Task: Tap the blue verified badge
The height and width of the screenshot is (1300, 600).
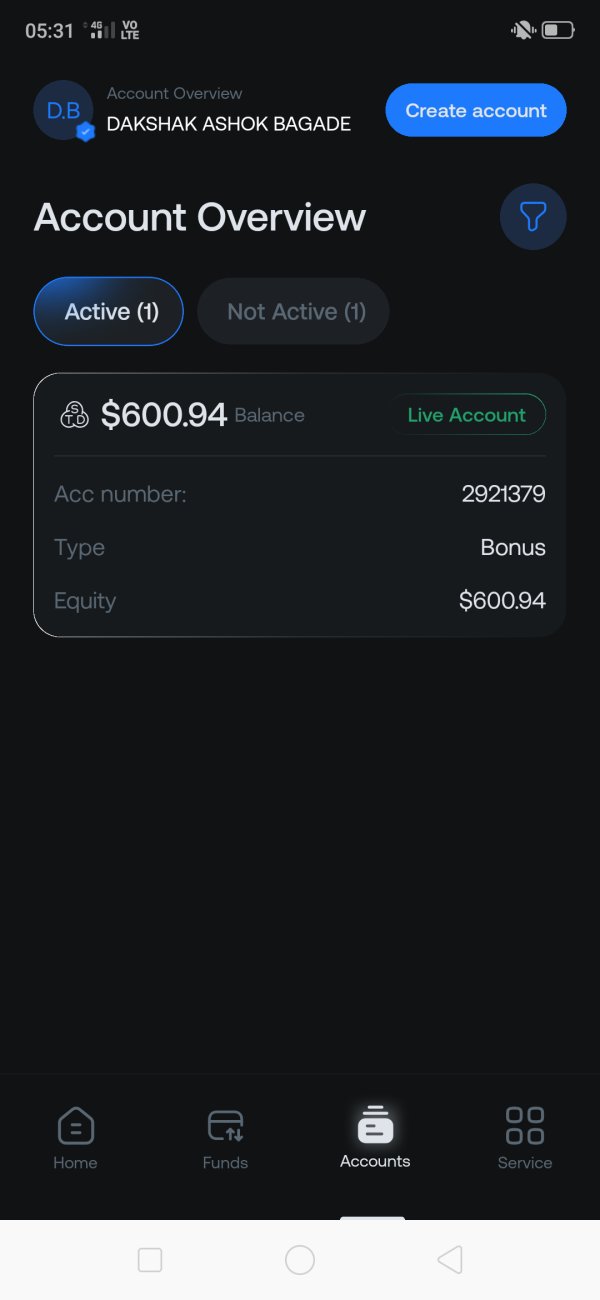Action: tap(86, 131)
